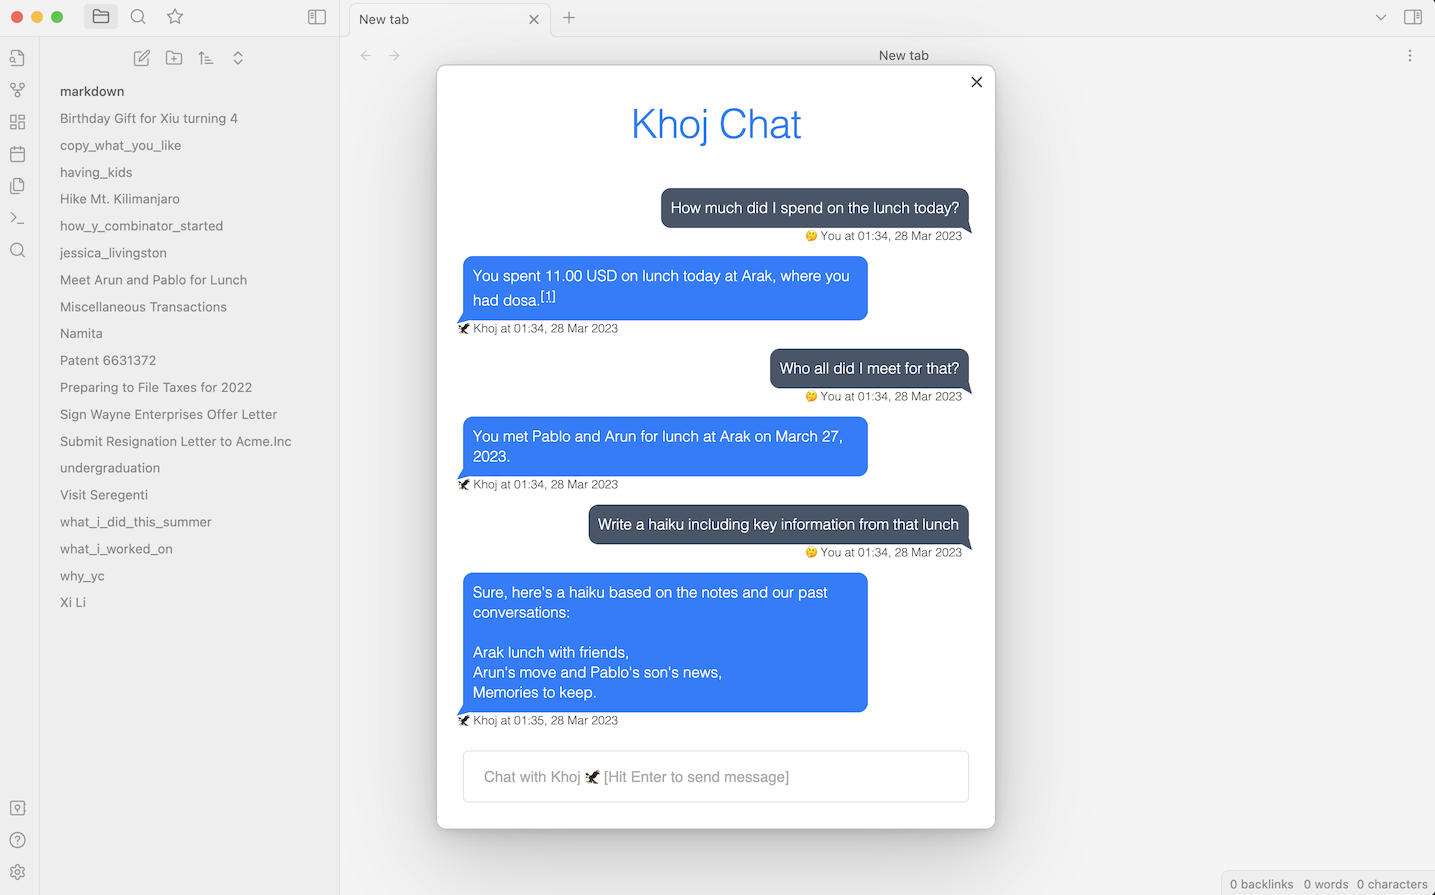The height and width of the screenshot is (895, 1435).
Task: Switch to the file explorer tab
Action: [x=101, y=17]
